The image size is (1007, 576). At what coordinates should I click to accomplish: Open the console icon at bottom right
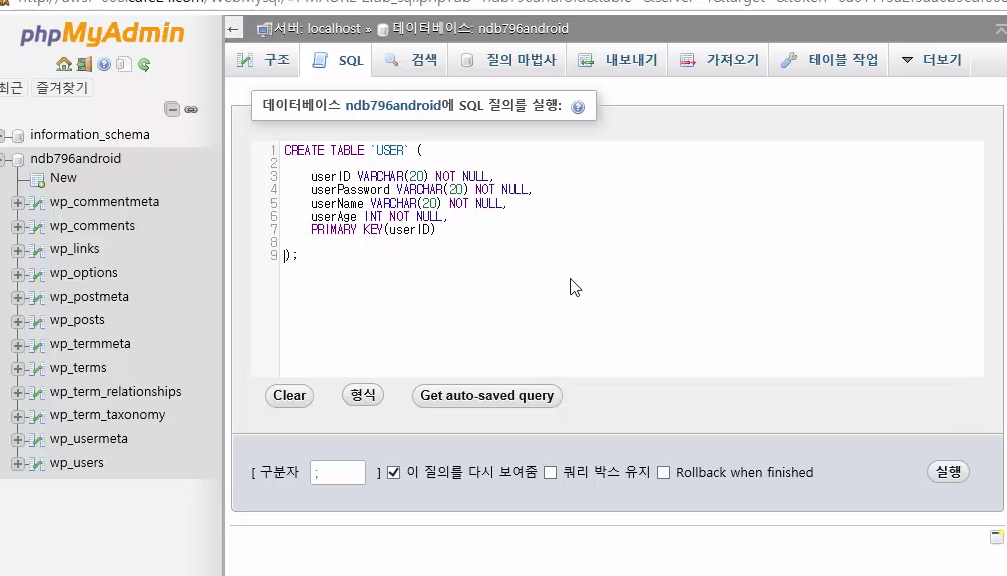click(x=997, y=537)
